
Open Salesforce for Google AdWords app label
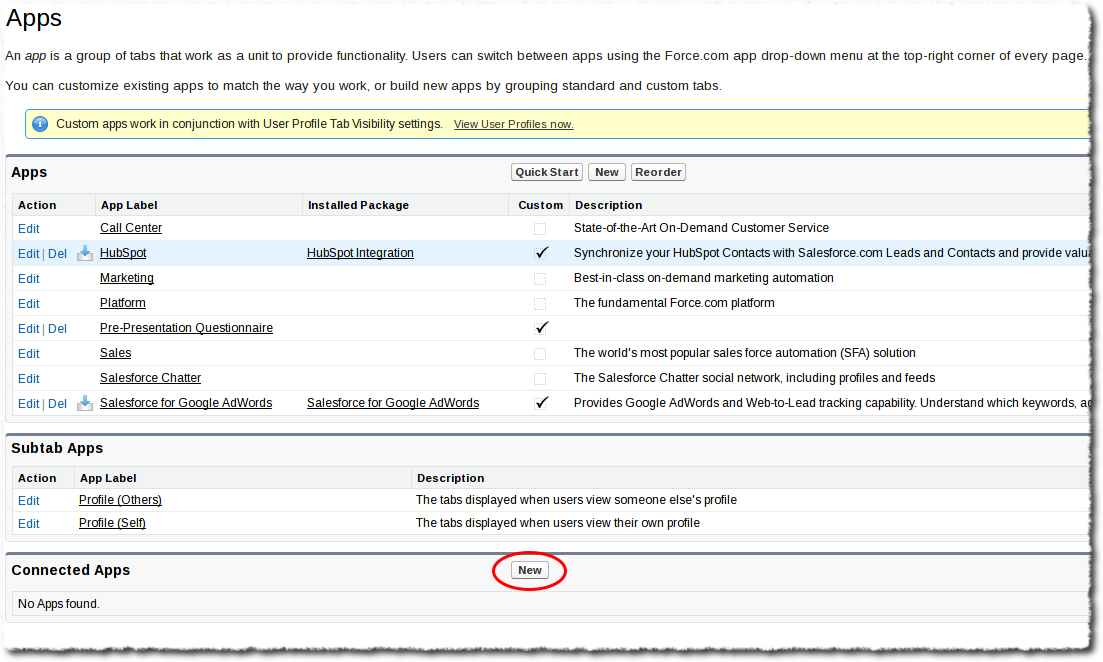pyautogui.click(x=186, y=403)
